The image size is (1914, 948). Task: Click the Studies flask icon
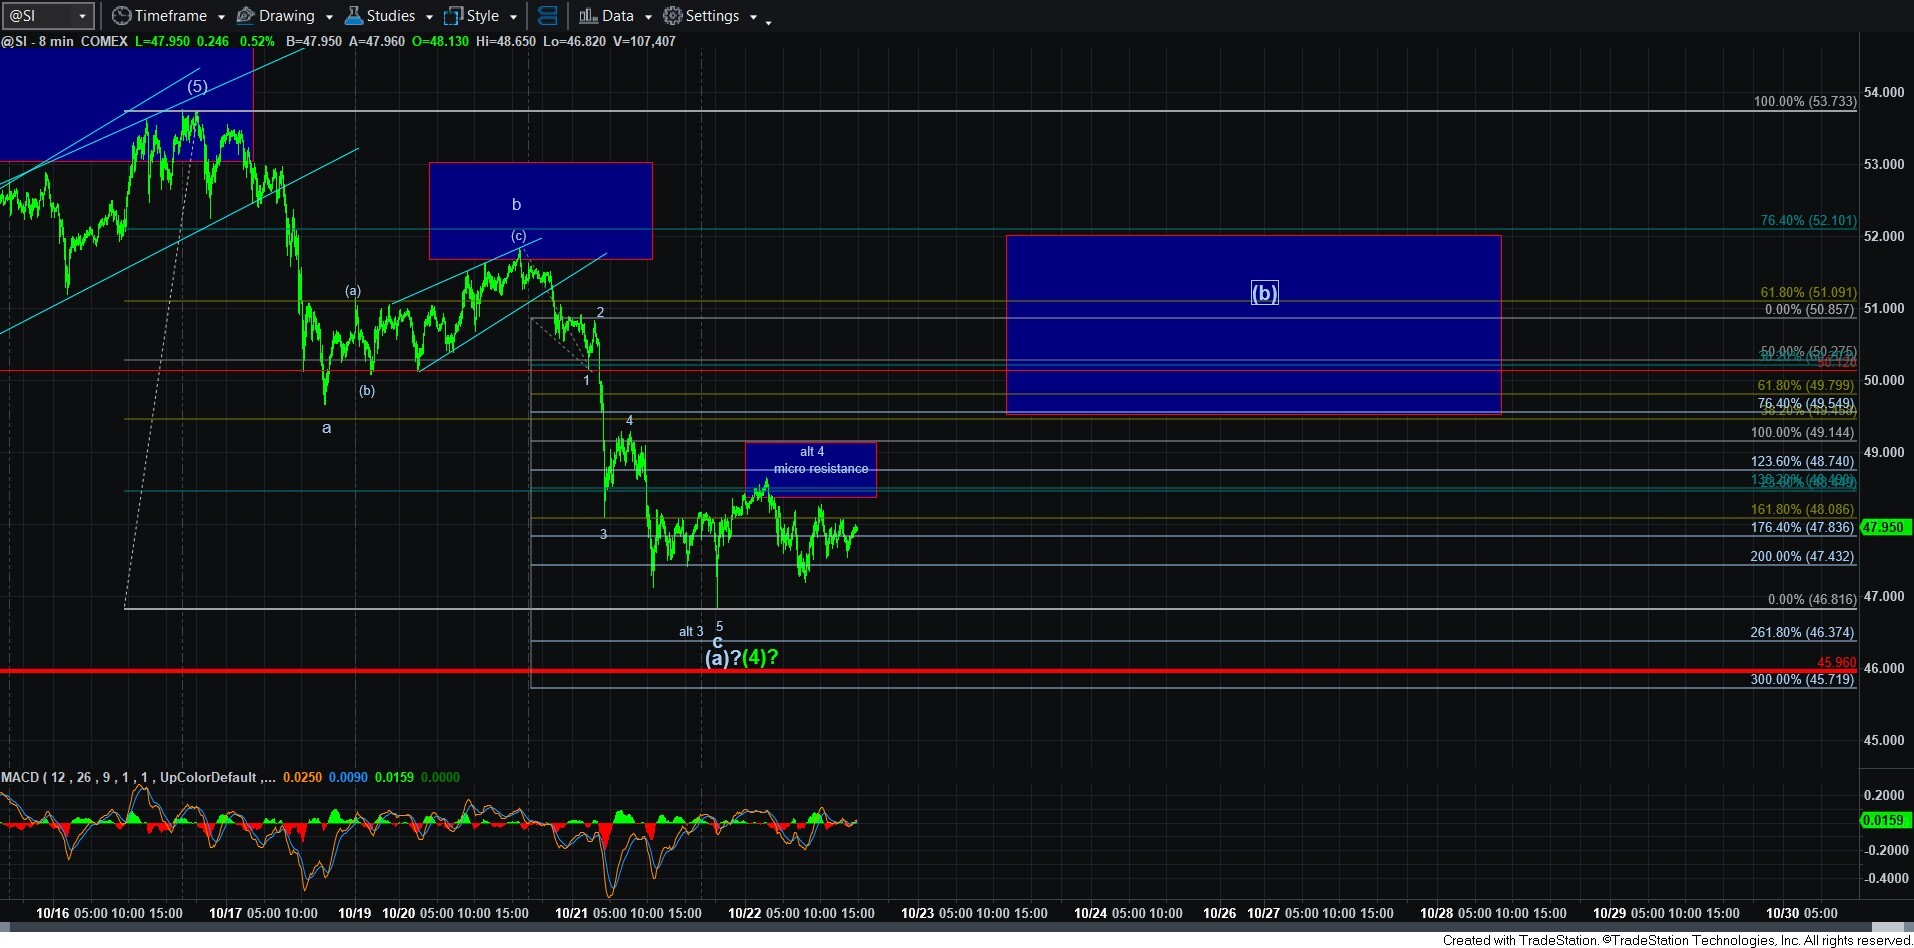(x=354, y=16)
